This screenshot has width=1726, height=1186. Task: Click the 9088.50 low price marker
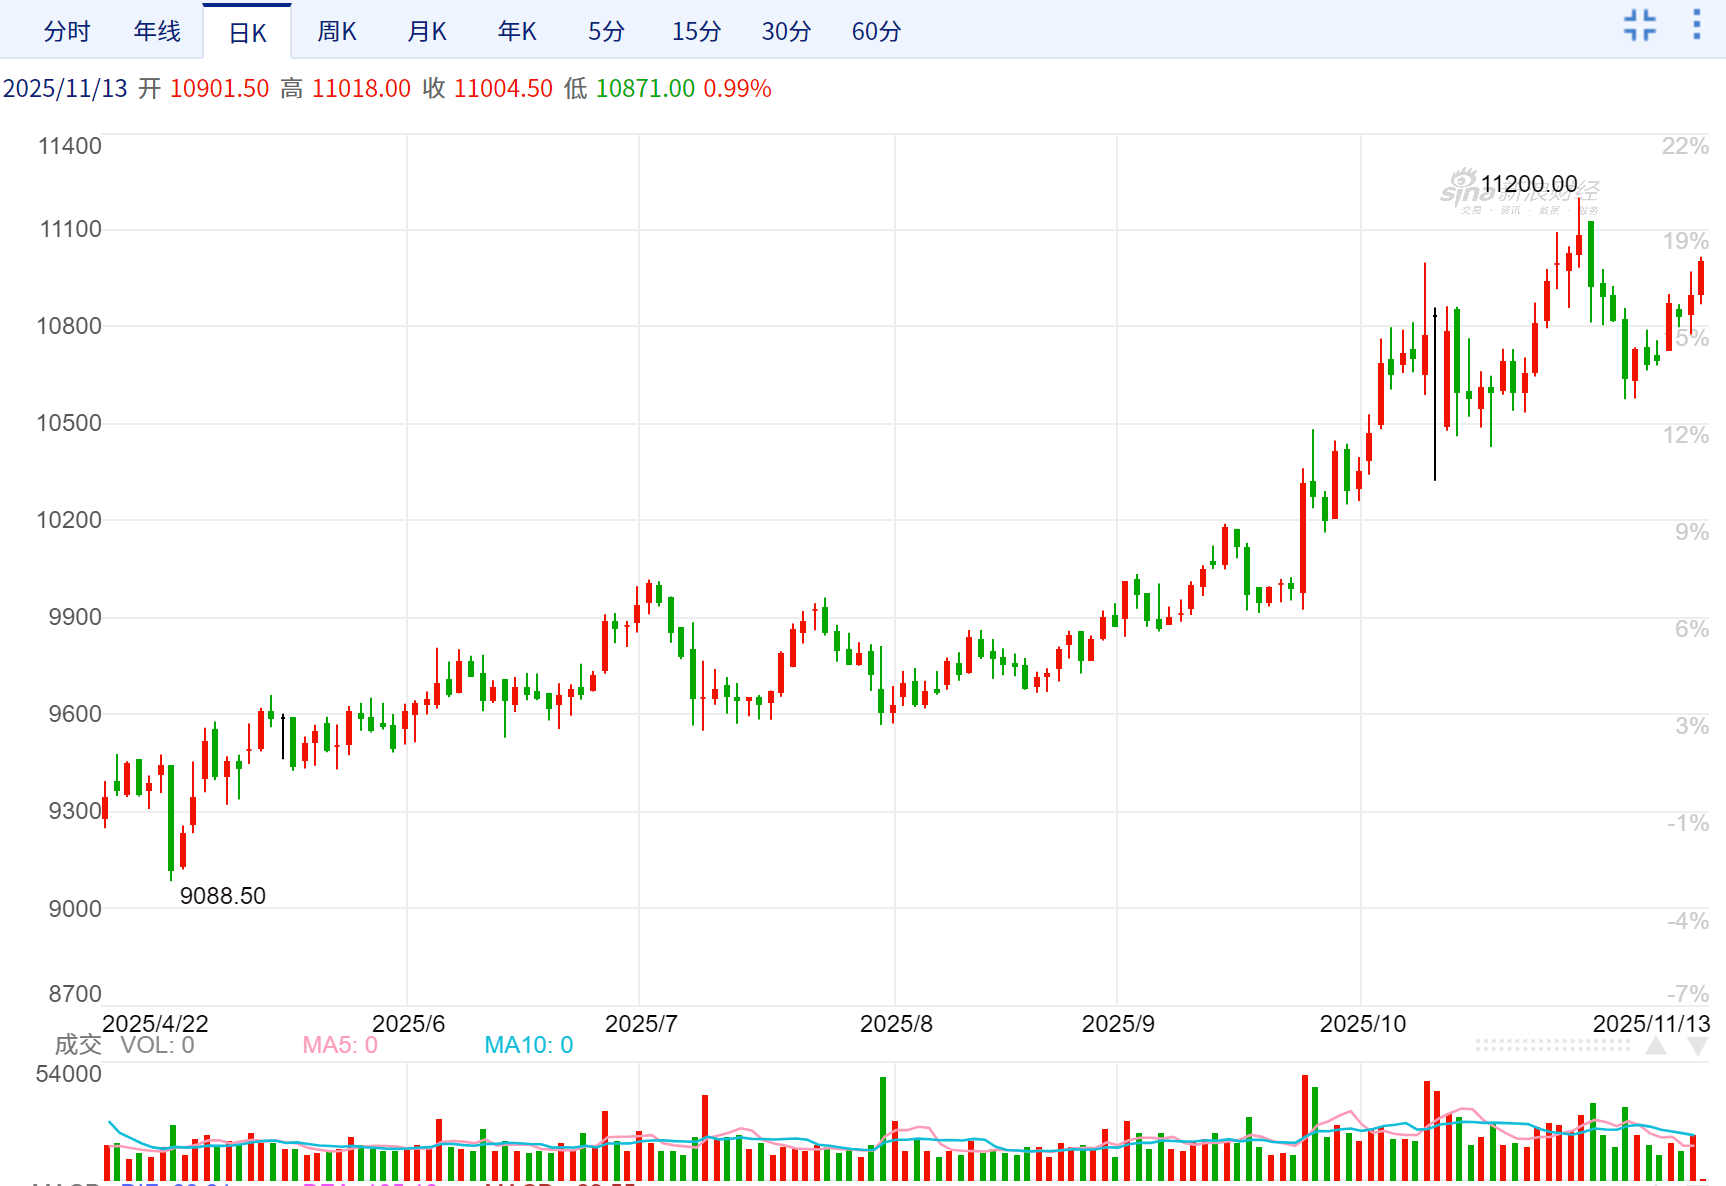coord(222,896)
